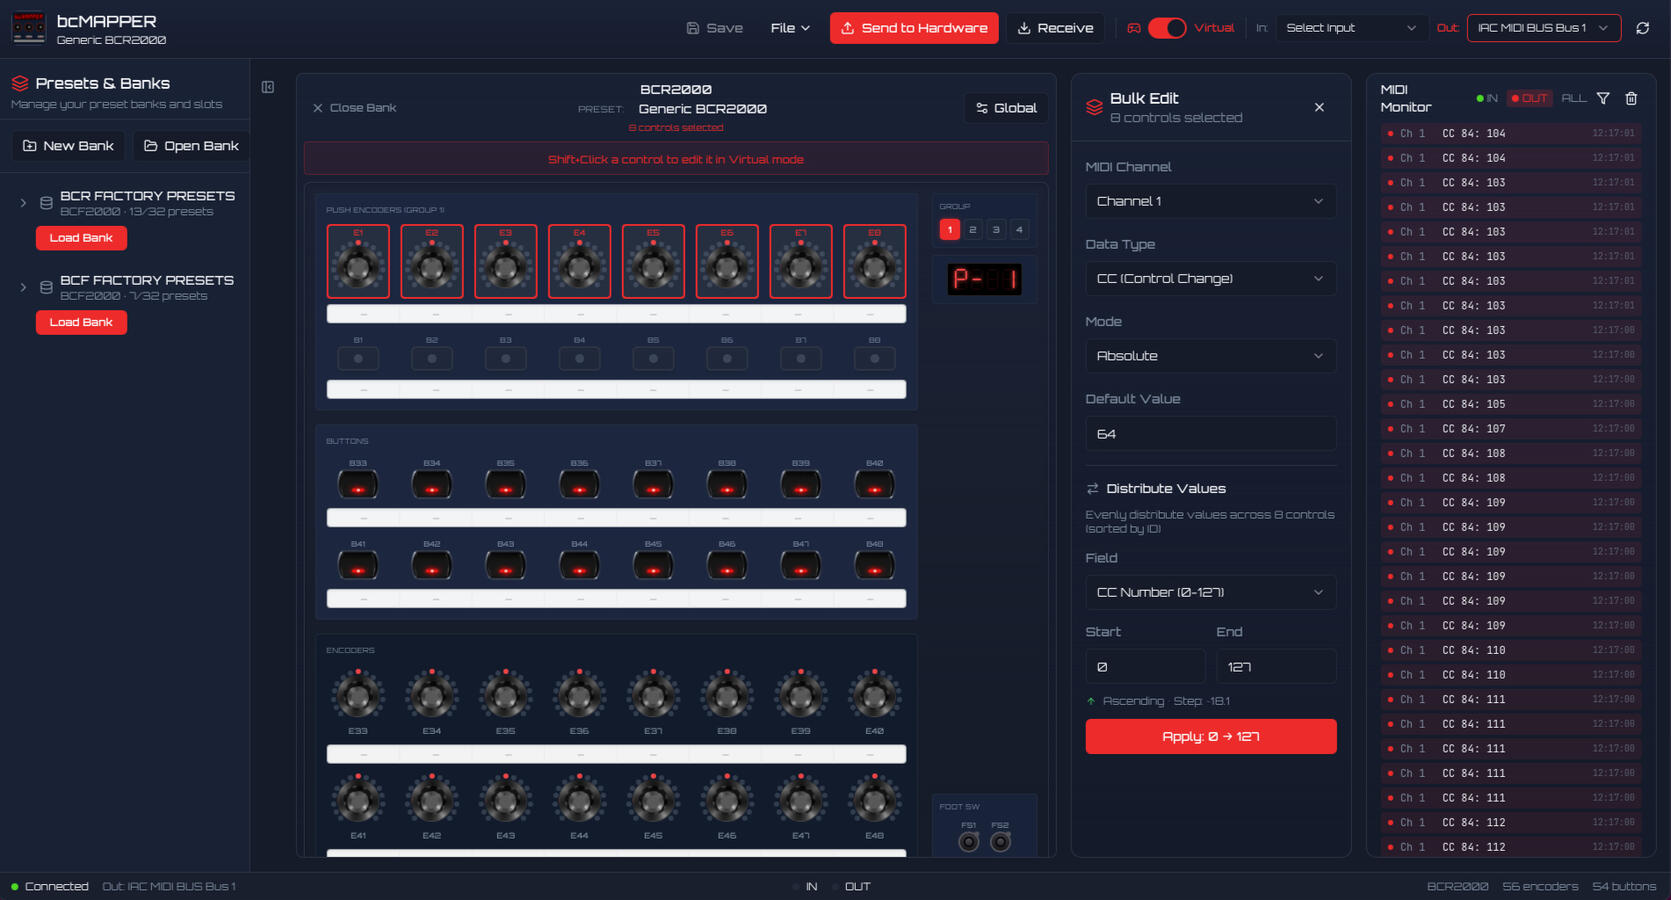This screenshot has height=900, width=1671.
Task: Toggle Virtual mode switch off
Action: click(1169, 27)
